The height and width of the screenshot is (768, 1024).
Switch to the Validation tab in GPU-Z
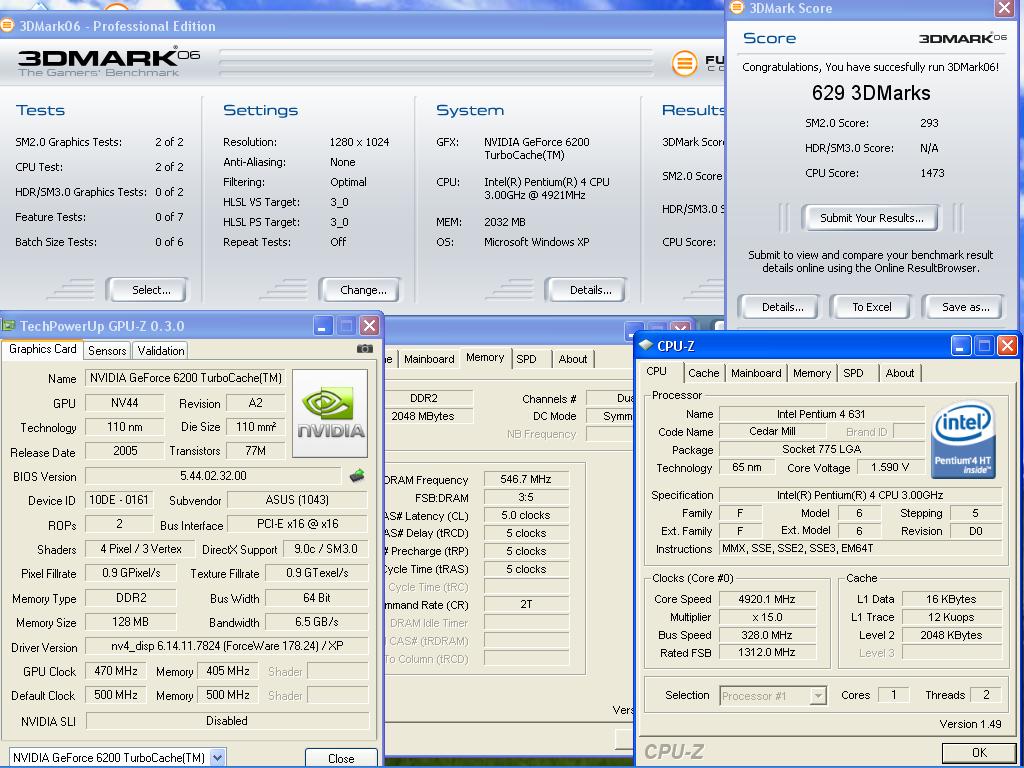(x=161, y=351)
